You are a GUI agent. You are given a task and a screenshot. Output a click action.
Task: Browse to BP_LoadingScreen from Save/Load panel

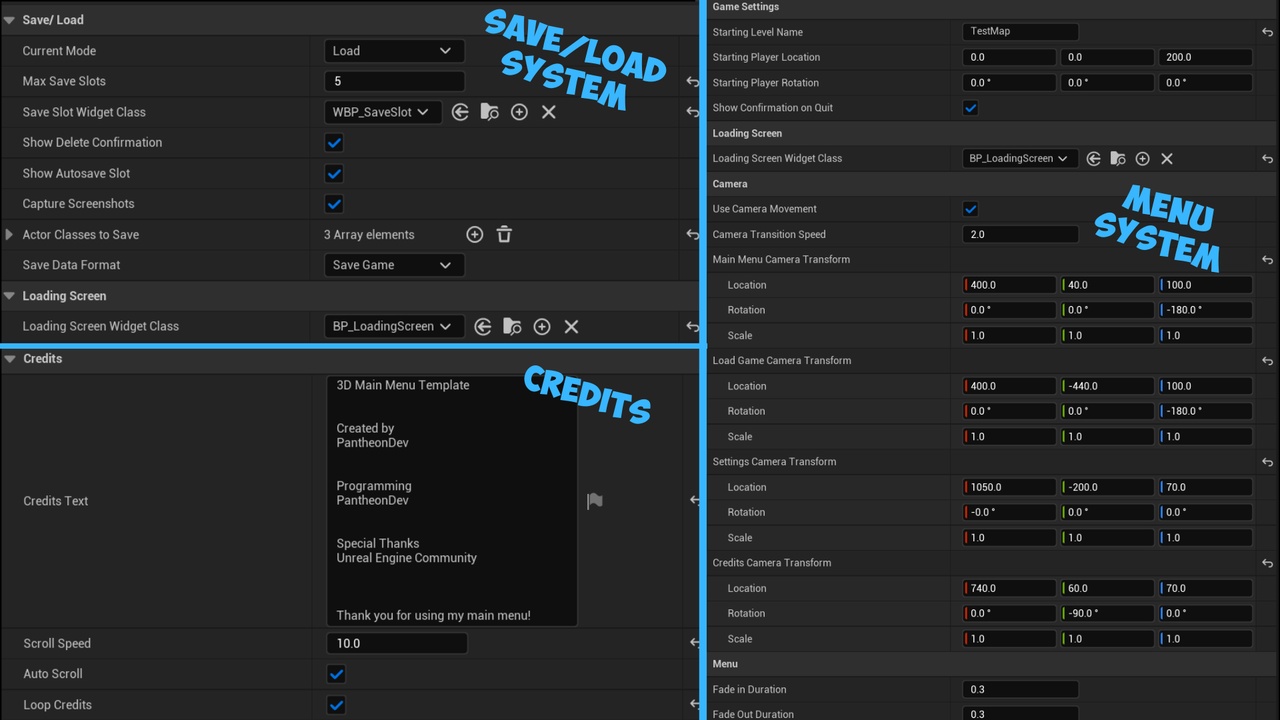tap(512, 326)
